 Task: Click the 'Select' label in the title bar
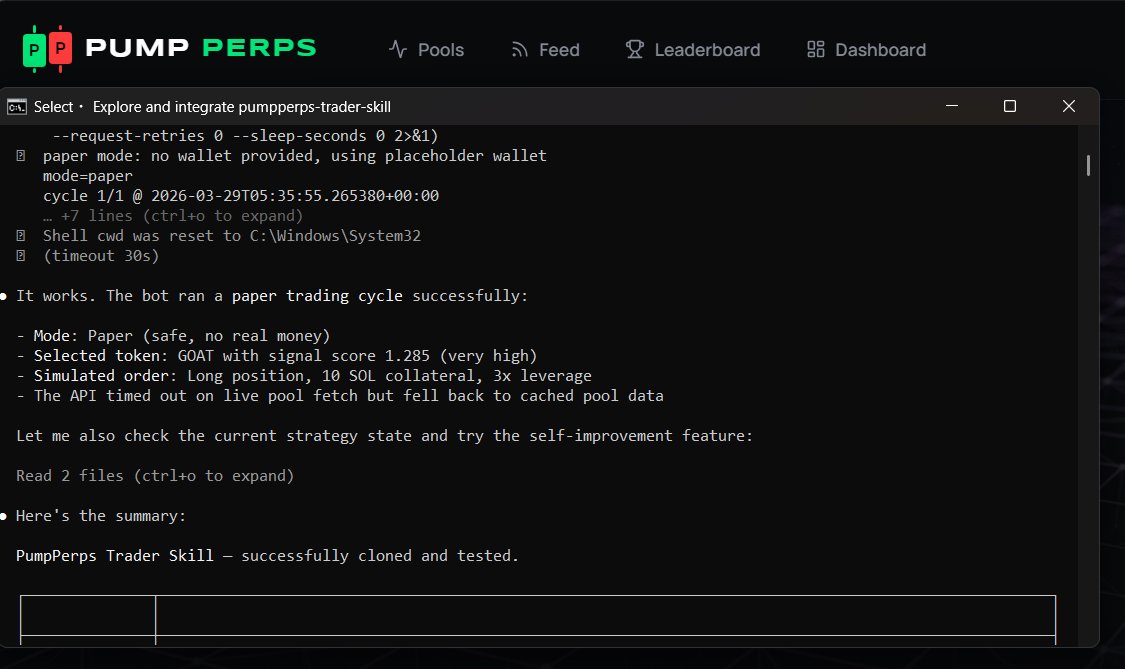click(x=53, y=107)
